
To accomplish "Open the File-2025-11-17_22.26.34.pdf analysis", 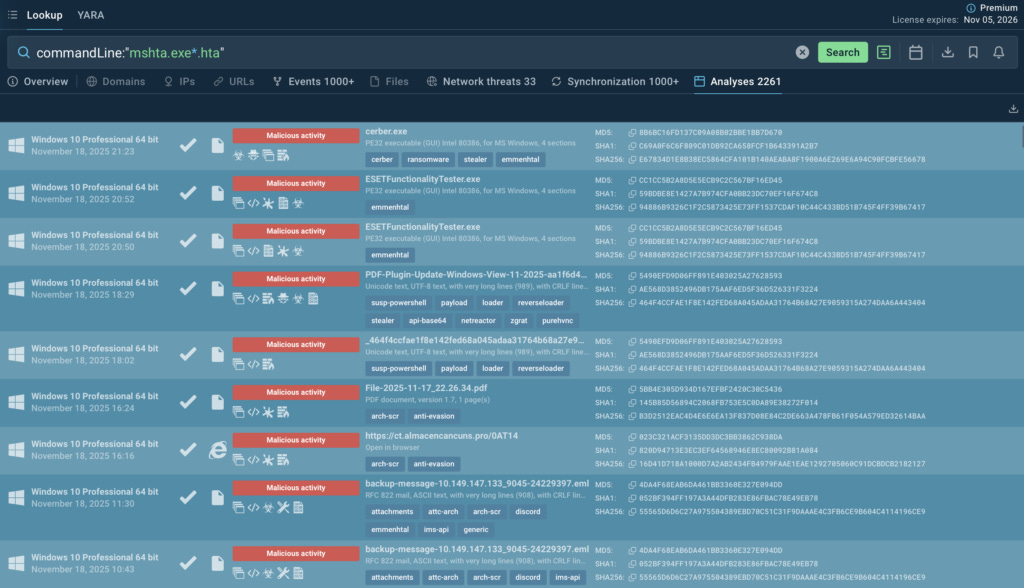I will coord(426,387).
